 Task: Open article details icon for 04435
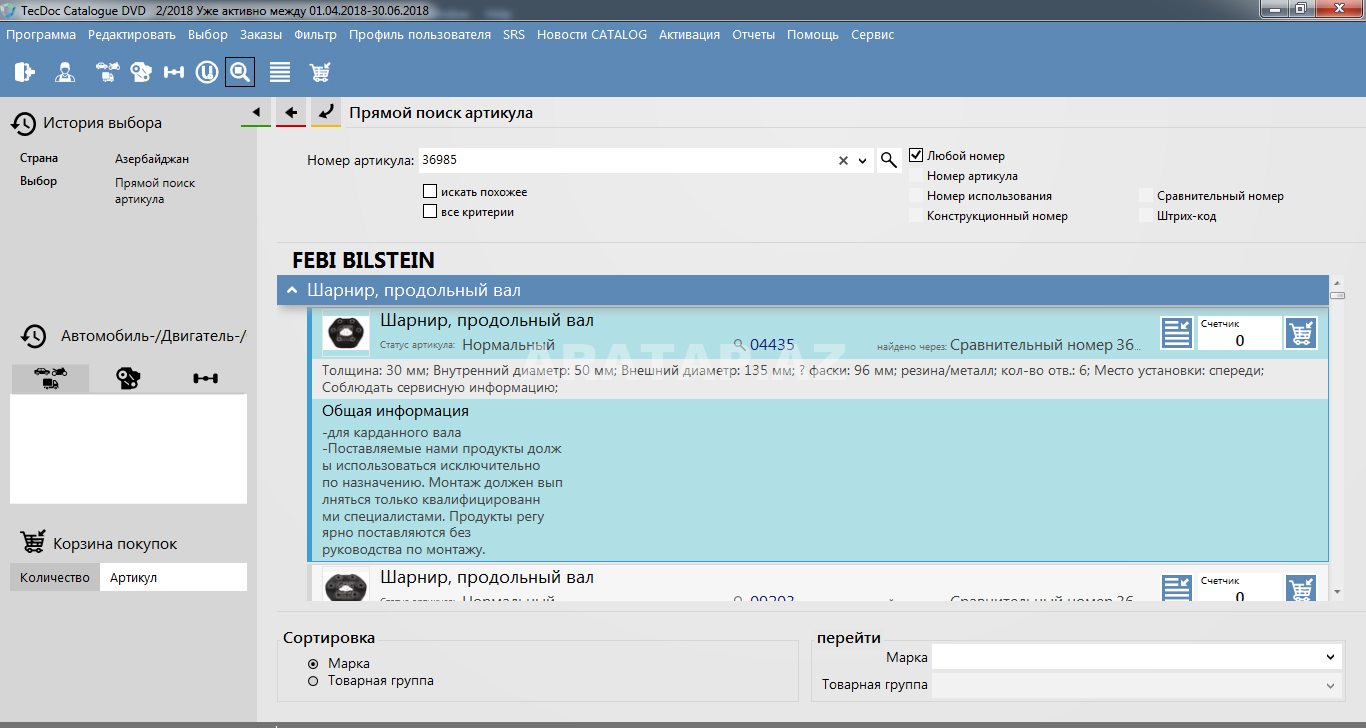pos(1176,333)
